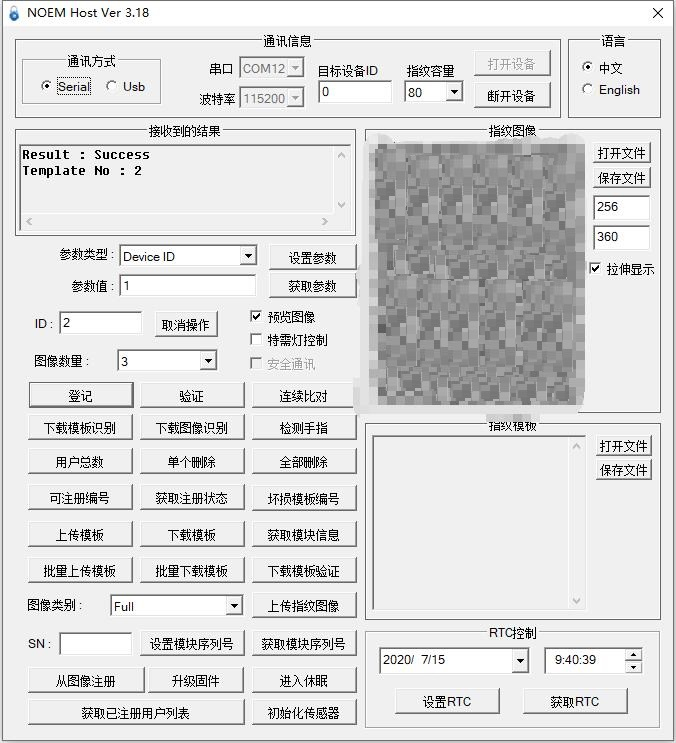The height and width of the screenshot is (743, 676).
Task: Click the 获取注册状态 button
Action: coord(192,498)
